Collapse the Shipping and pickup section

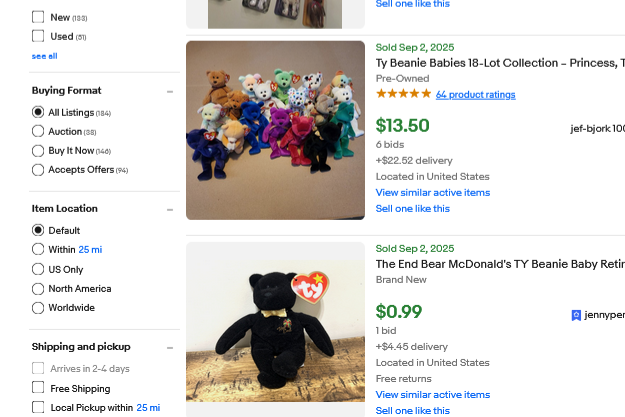pos(170,347)
